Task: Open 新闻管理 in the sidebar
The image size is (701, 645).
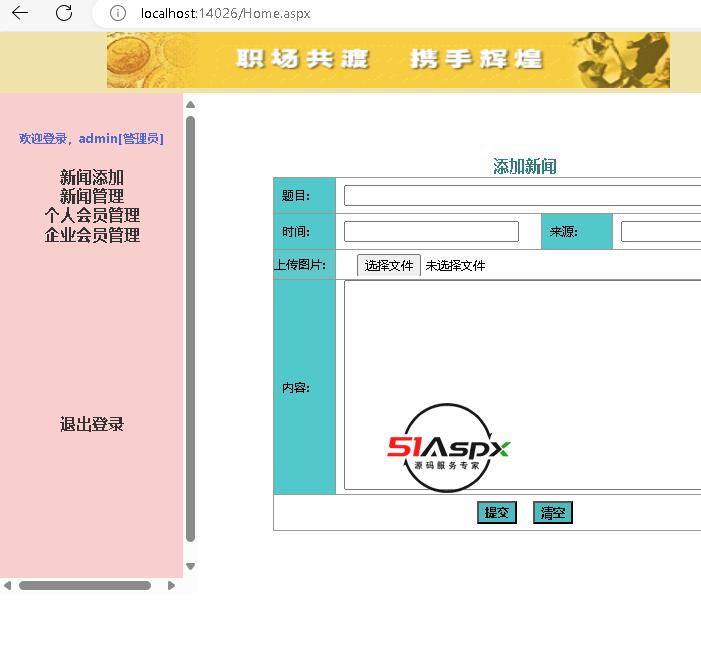Action: coord(92,196)
